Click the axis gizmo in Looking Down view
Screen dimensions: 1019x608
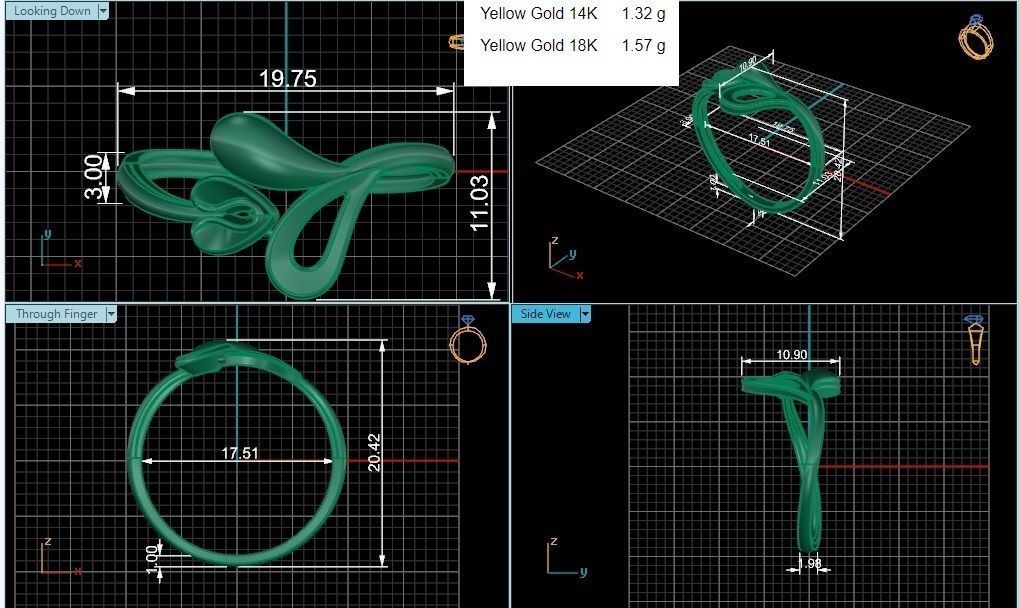(60, 249)
